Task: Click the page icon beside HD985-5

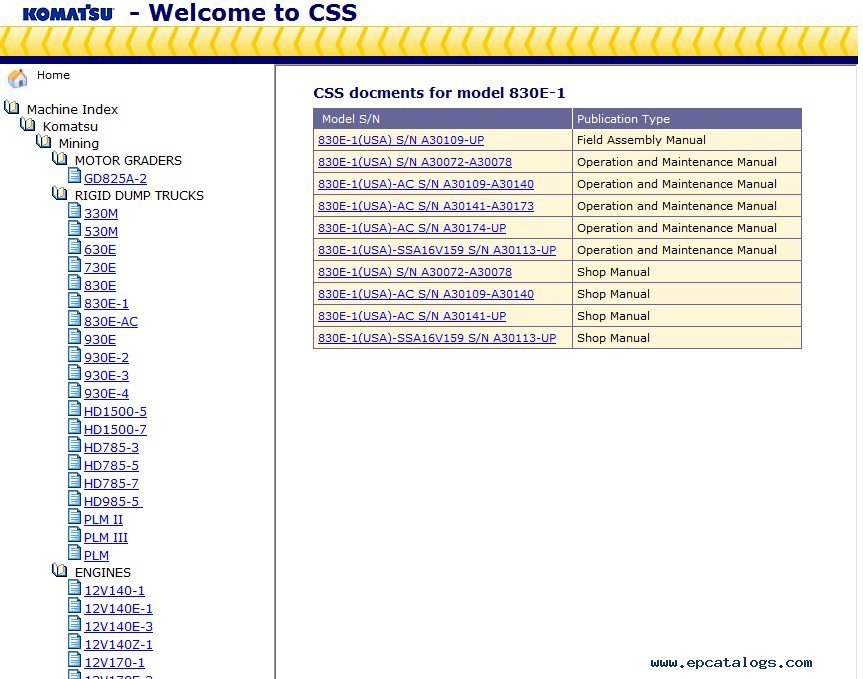Action: (74, 499)
